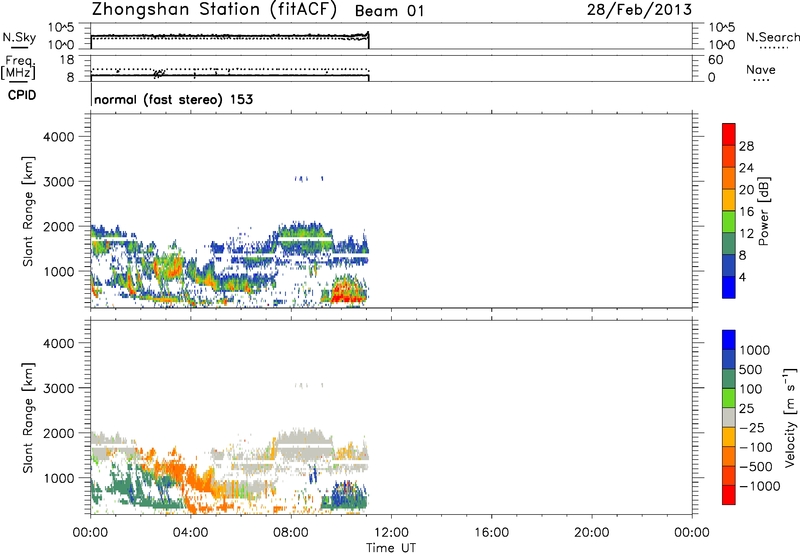The height and width of the screenshot is (554, 800).
Task: Click the "18" frequency axis tick label
Action: [x=67, y=60]
